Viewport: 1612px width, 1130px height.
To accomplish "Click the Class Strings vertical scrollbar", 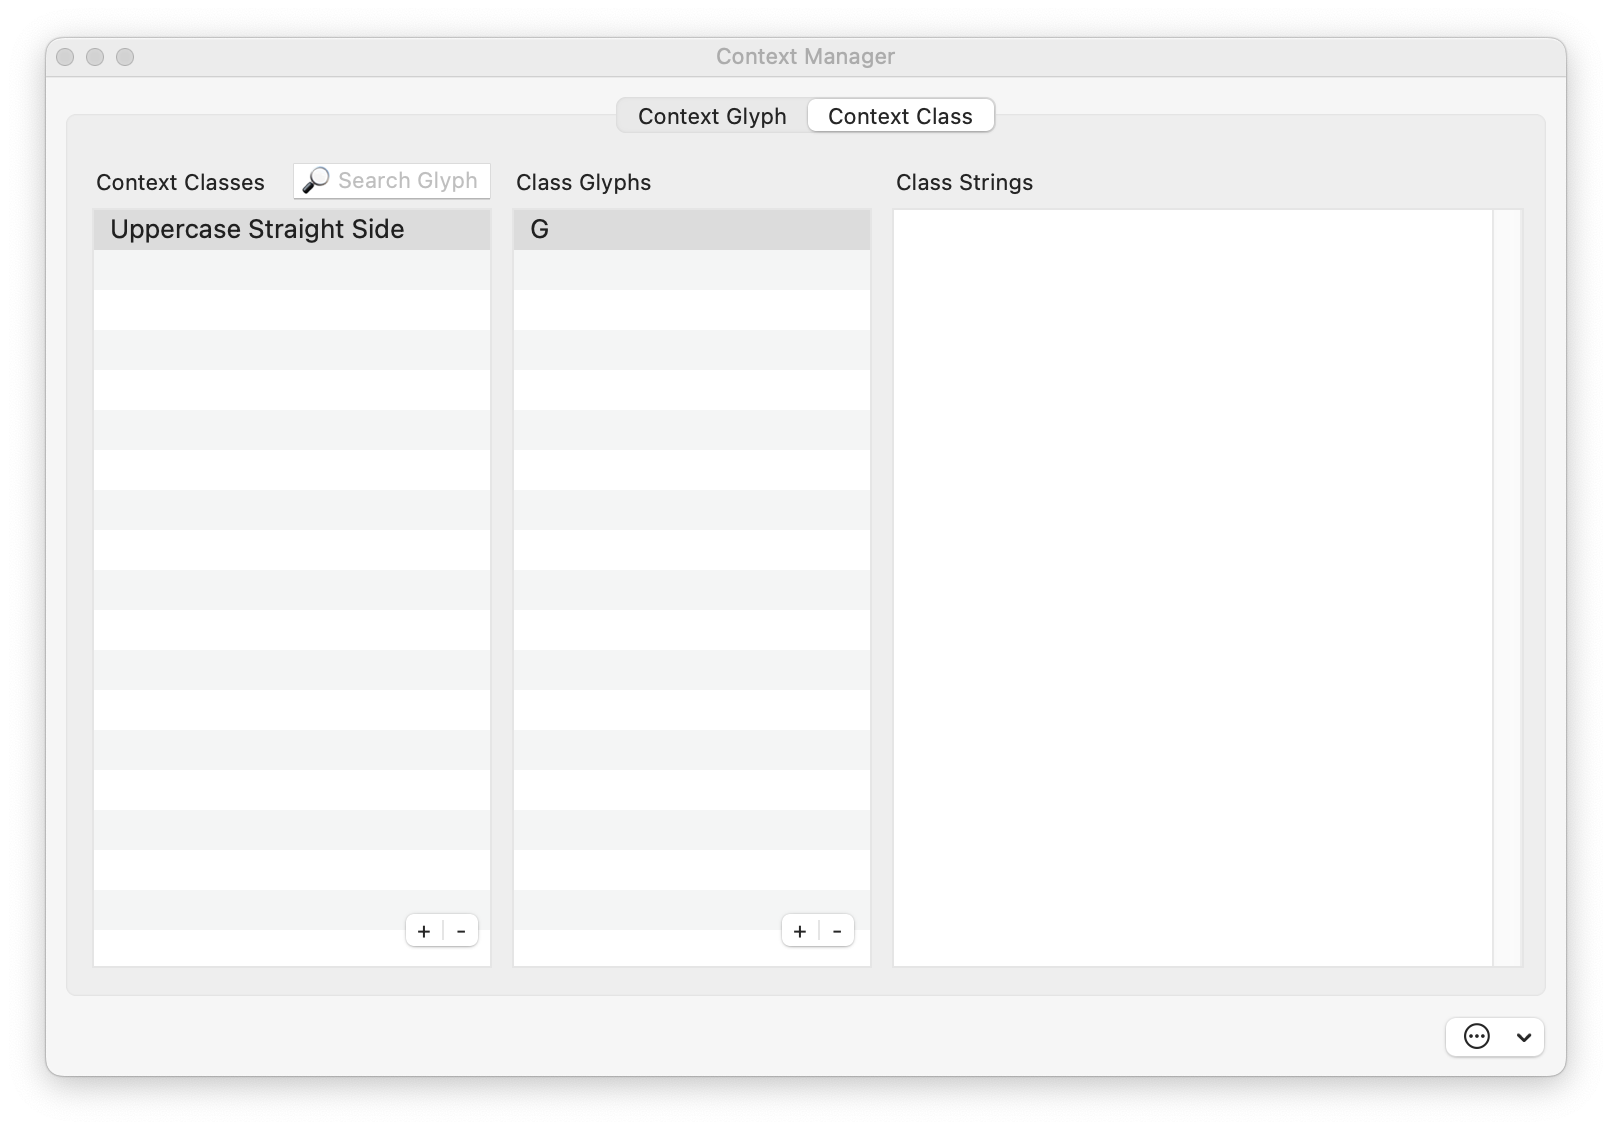I will [x=1507, y=588].
